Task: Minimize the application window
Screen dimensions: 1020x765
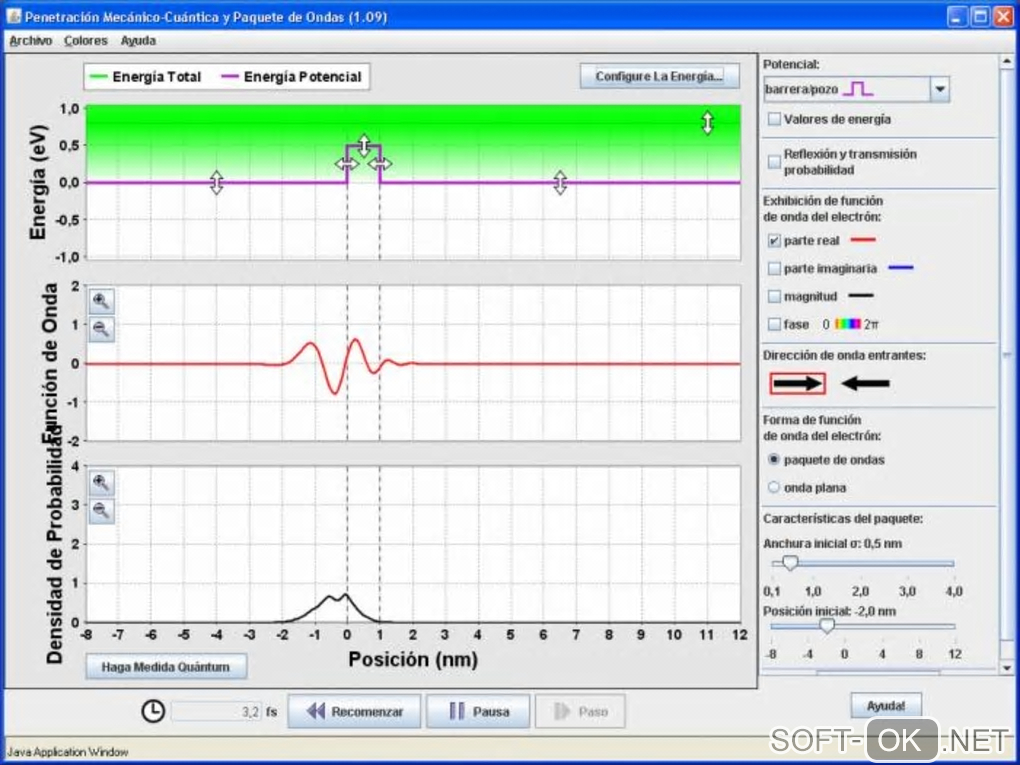Action: click(956, 16)
